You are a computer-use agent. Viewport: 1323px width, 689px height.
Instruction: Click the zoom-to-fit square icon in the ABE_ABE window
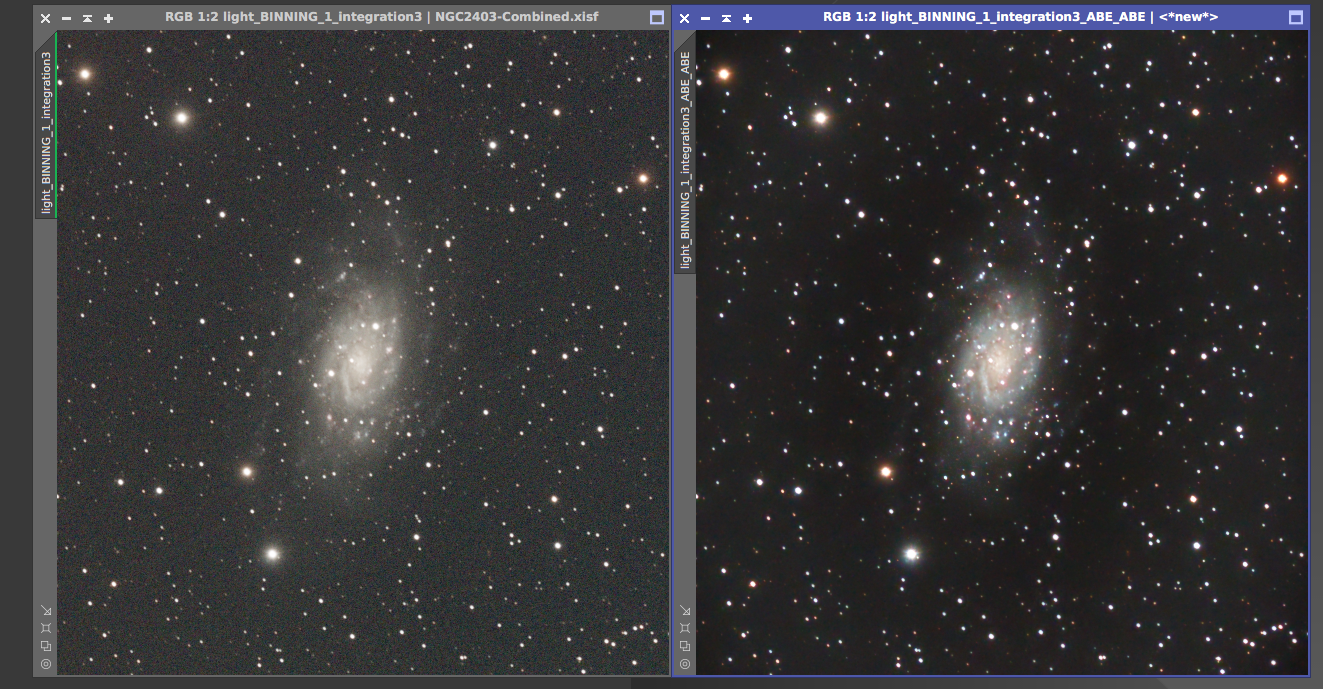(685, 628)
